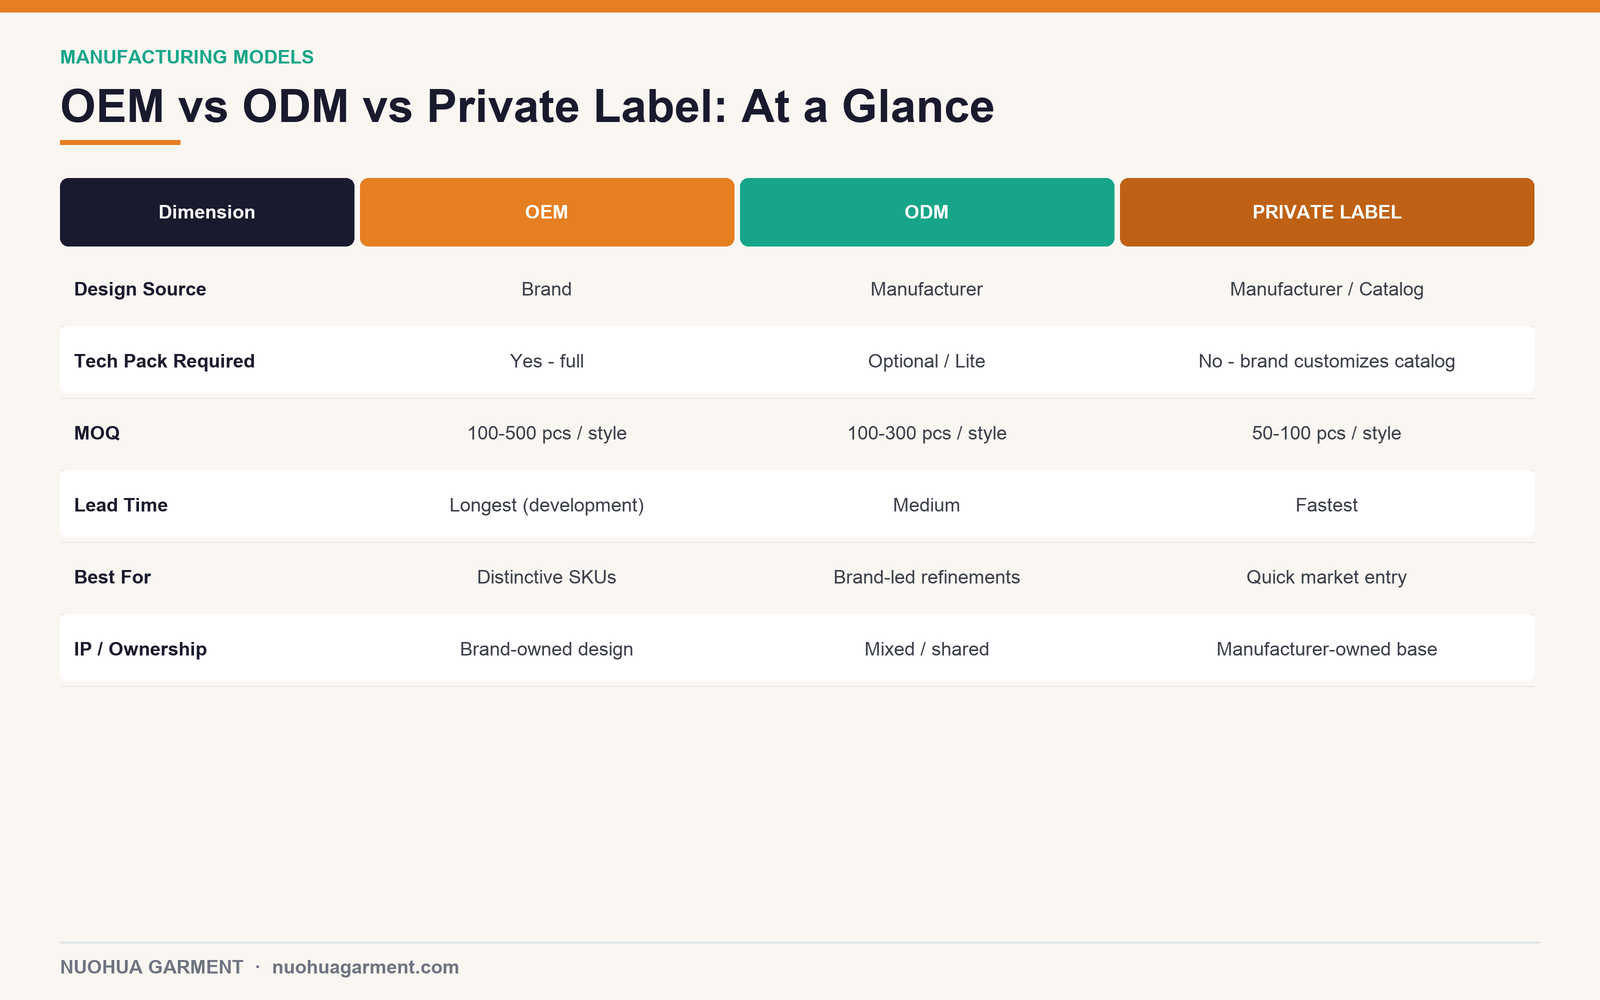Open the nuohuagarment.com link in footer
Screen dimensions: 1600x1000
tap(366, 967)
